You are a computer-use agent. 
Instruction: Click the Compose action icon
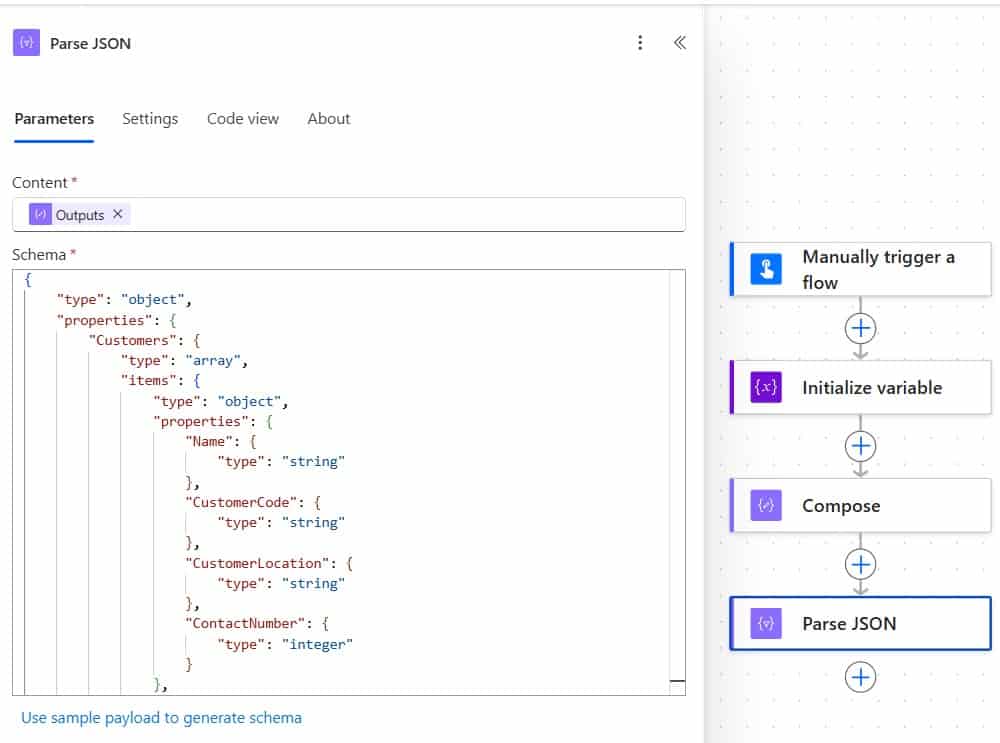click(x=766, y=505)
